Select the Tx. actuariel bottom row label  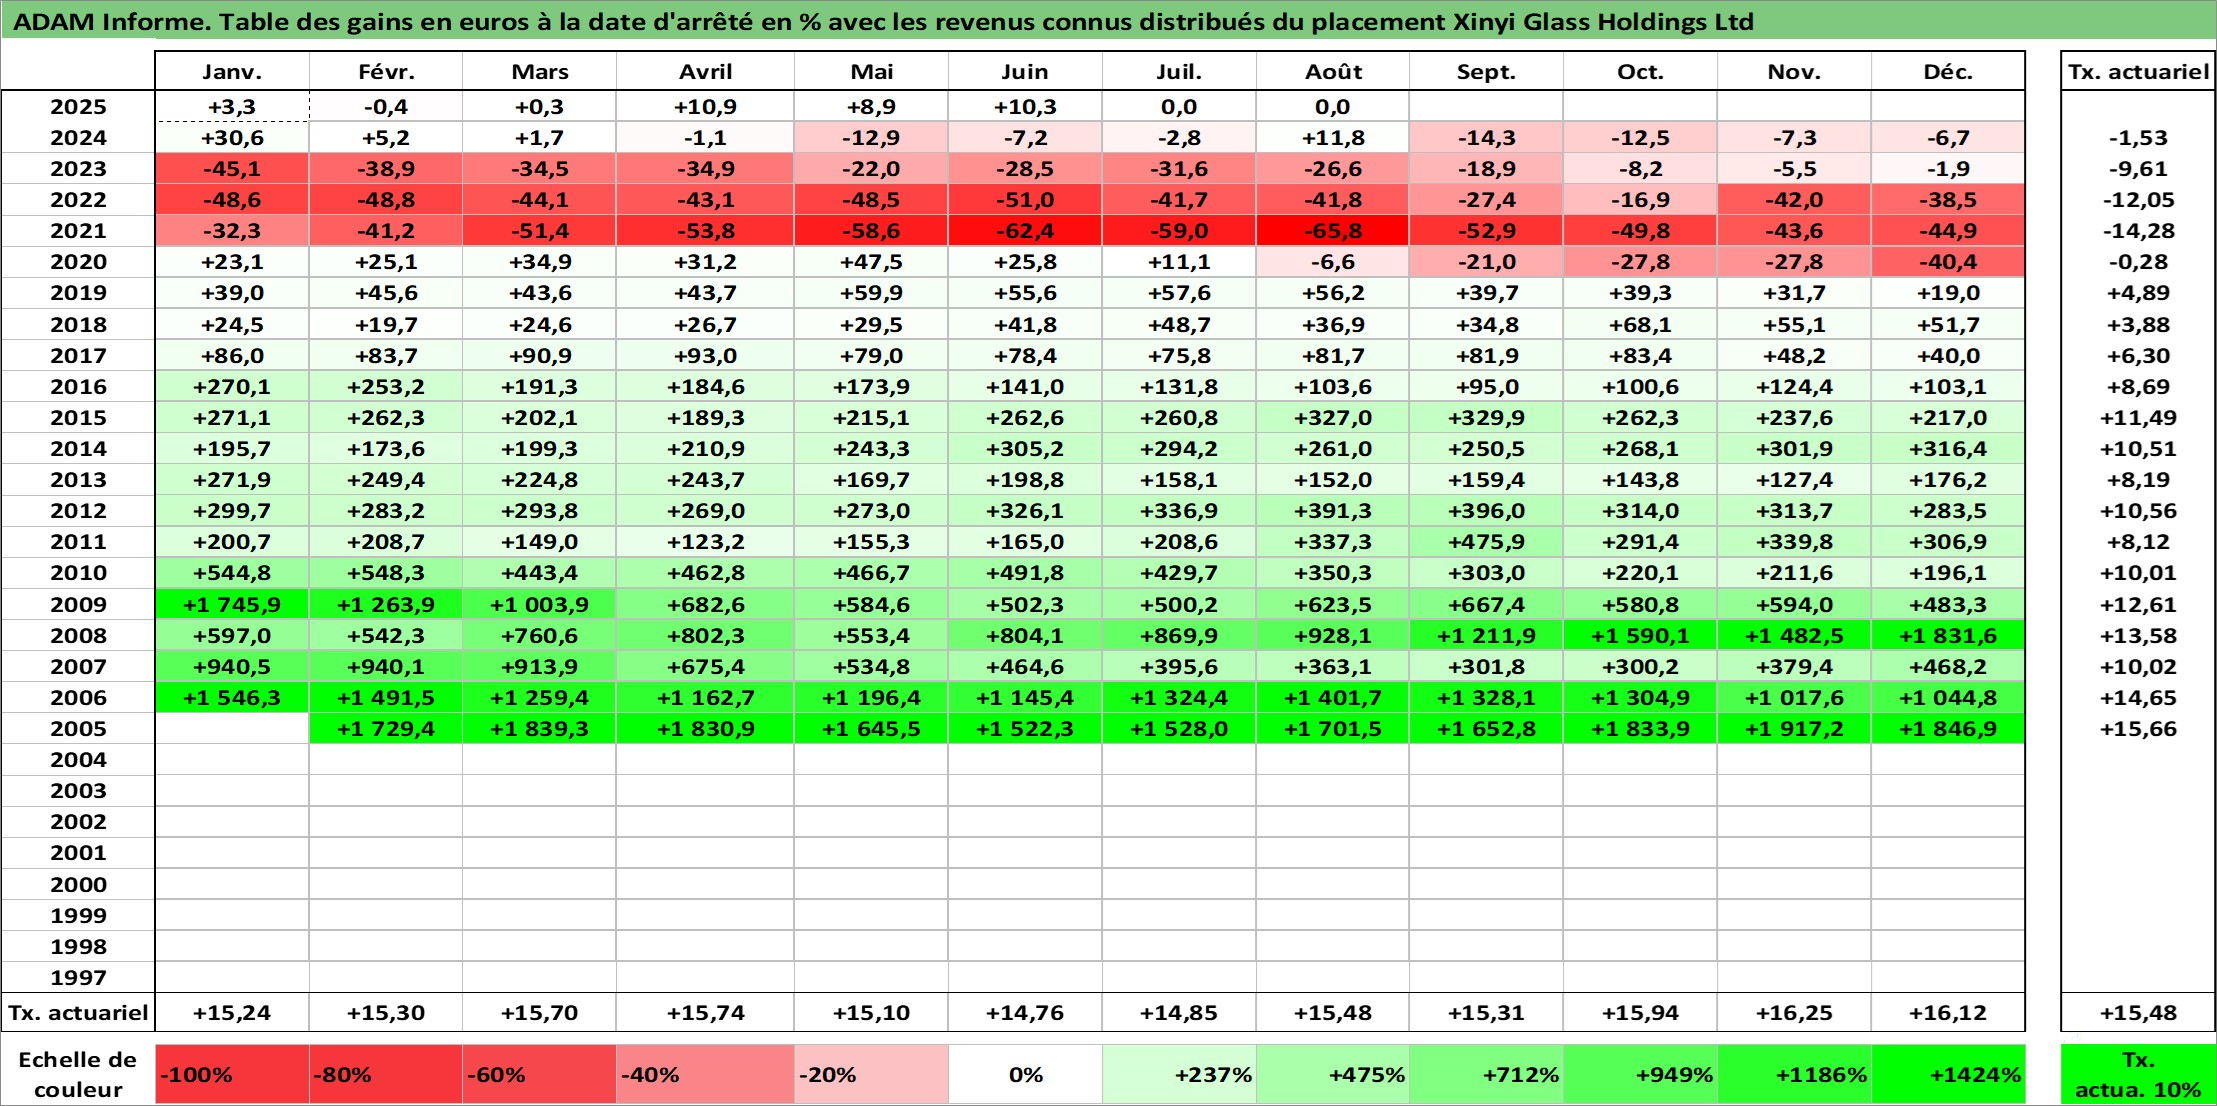(x=78, y=1013)
